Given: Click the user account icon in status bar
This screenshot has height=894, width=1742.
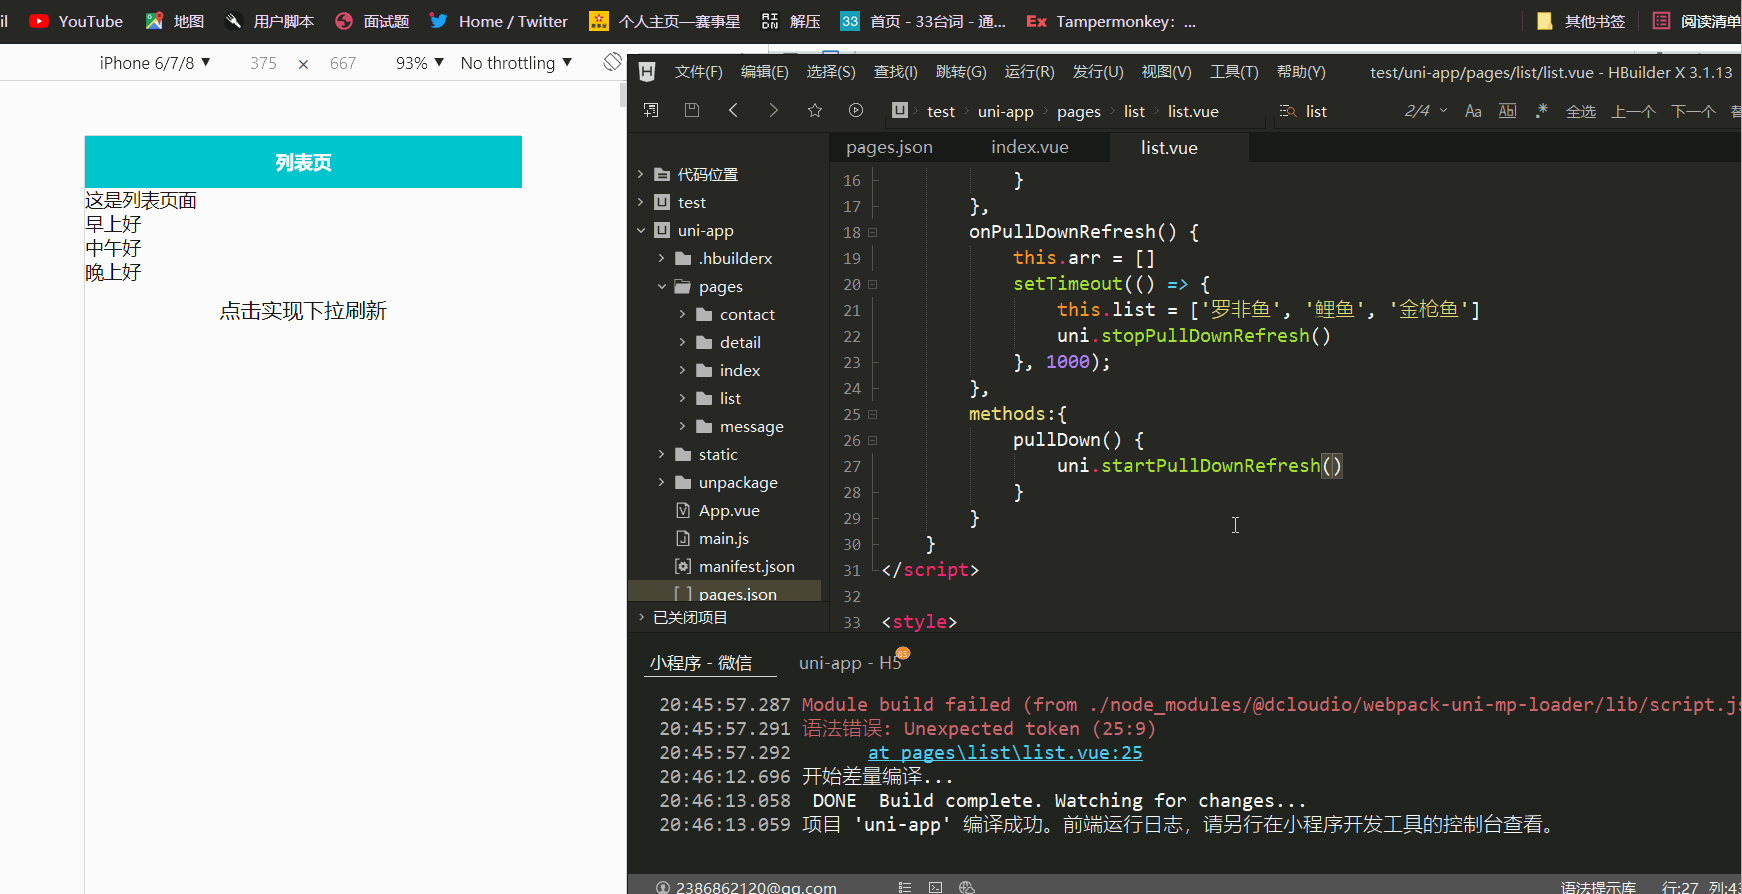Looking at the screenshot, I should click(x=663, y=887).
